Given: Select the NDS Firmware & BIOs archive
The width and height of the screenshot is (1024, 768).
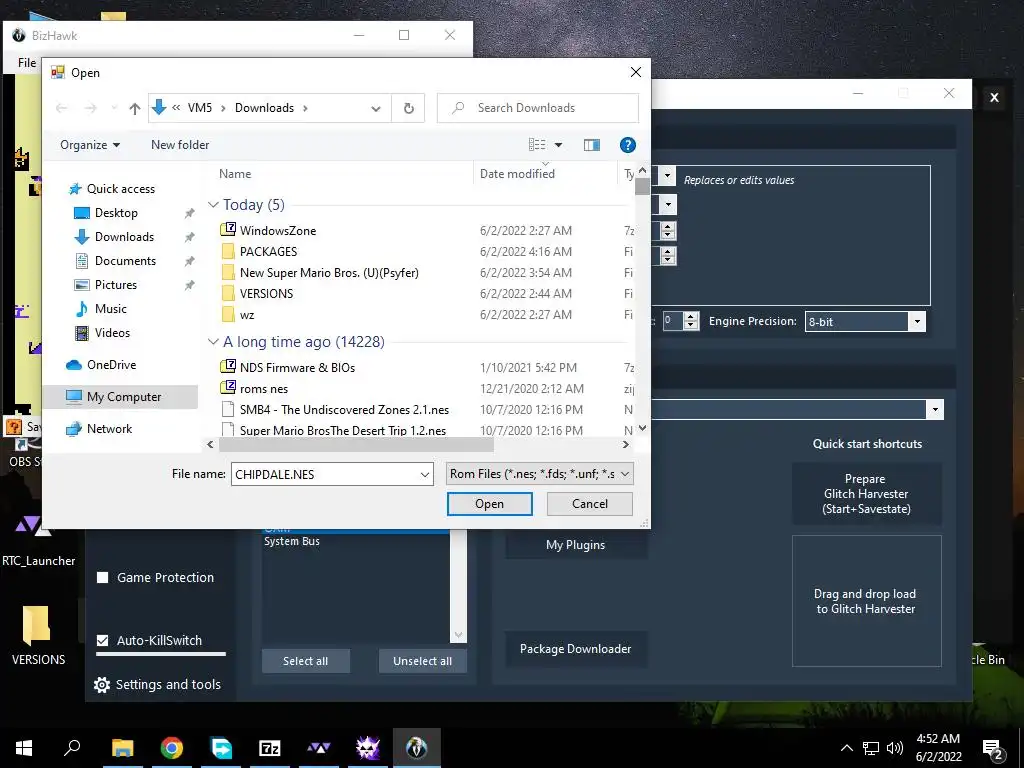Looking at the screenshot, I should 297,368.
